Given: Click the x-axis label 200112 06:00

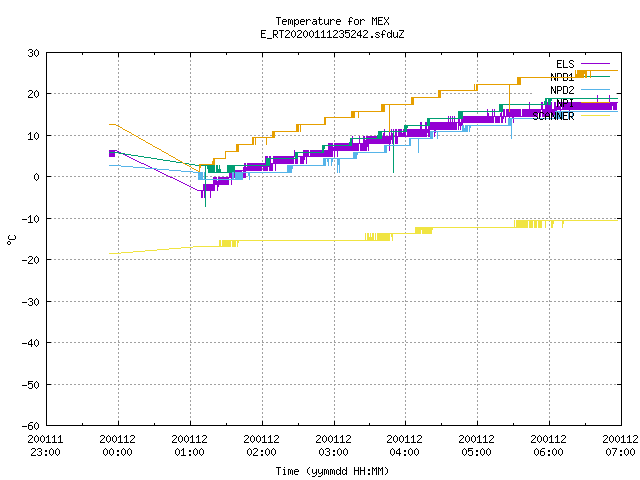Looking at the screenshot, I should coord(549,446).
